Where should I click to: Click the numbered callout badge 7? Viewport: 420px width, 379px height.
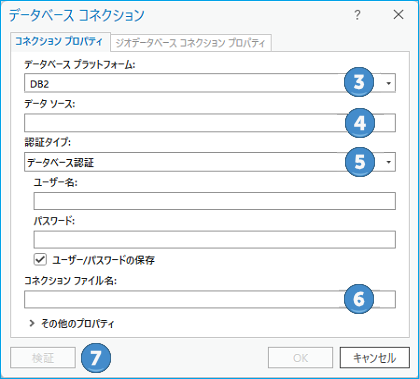96,358
